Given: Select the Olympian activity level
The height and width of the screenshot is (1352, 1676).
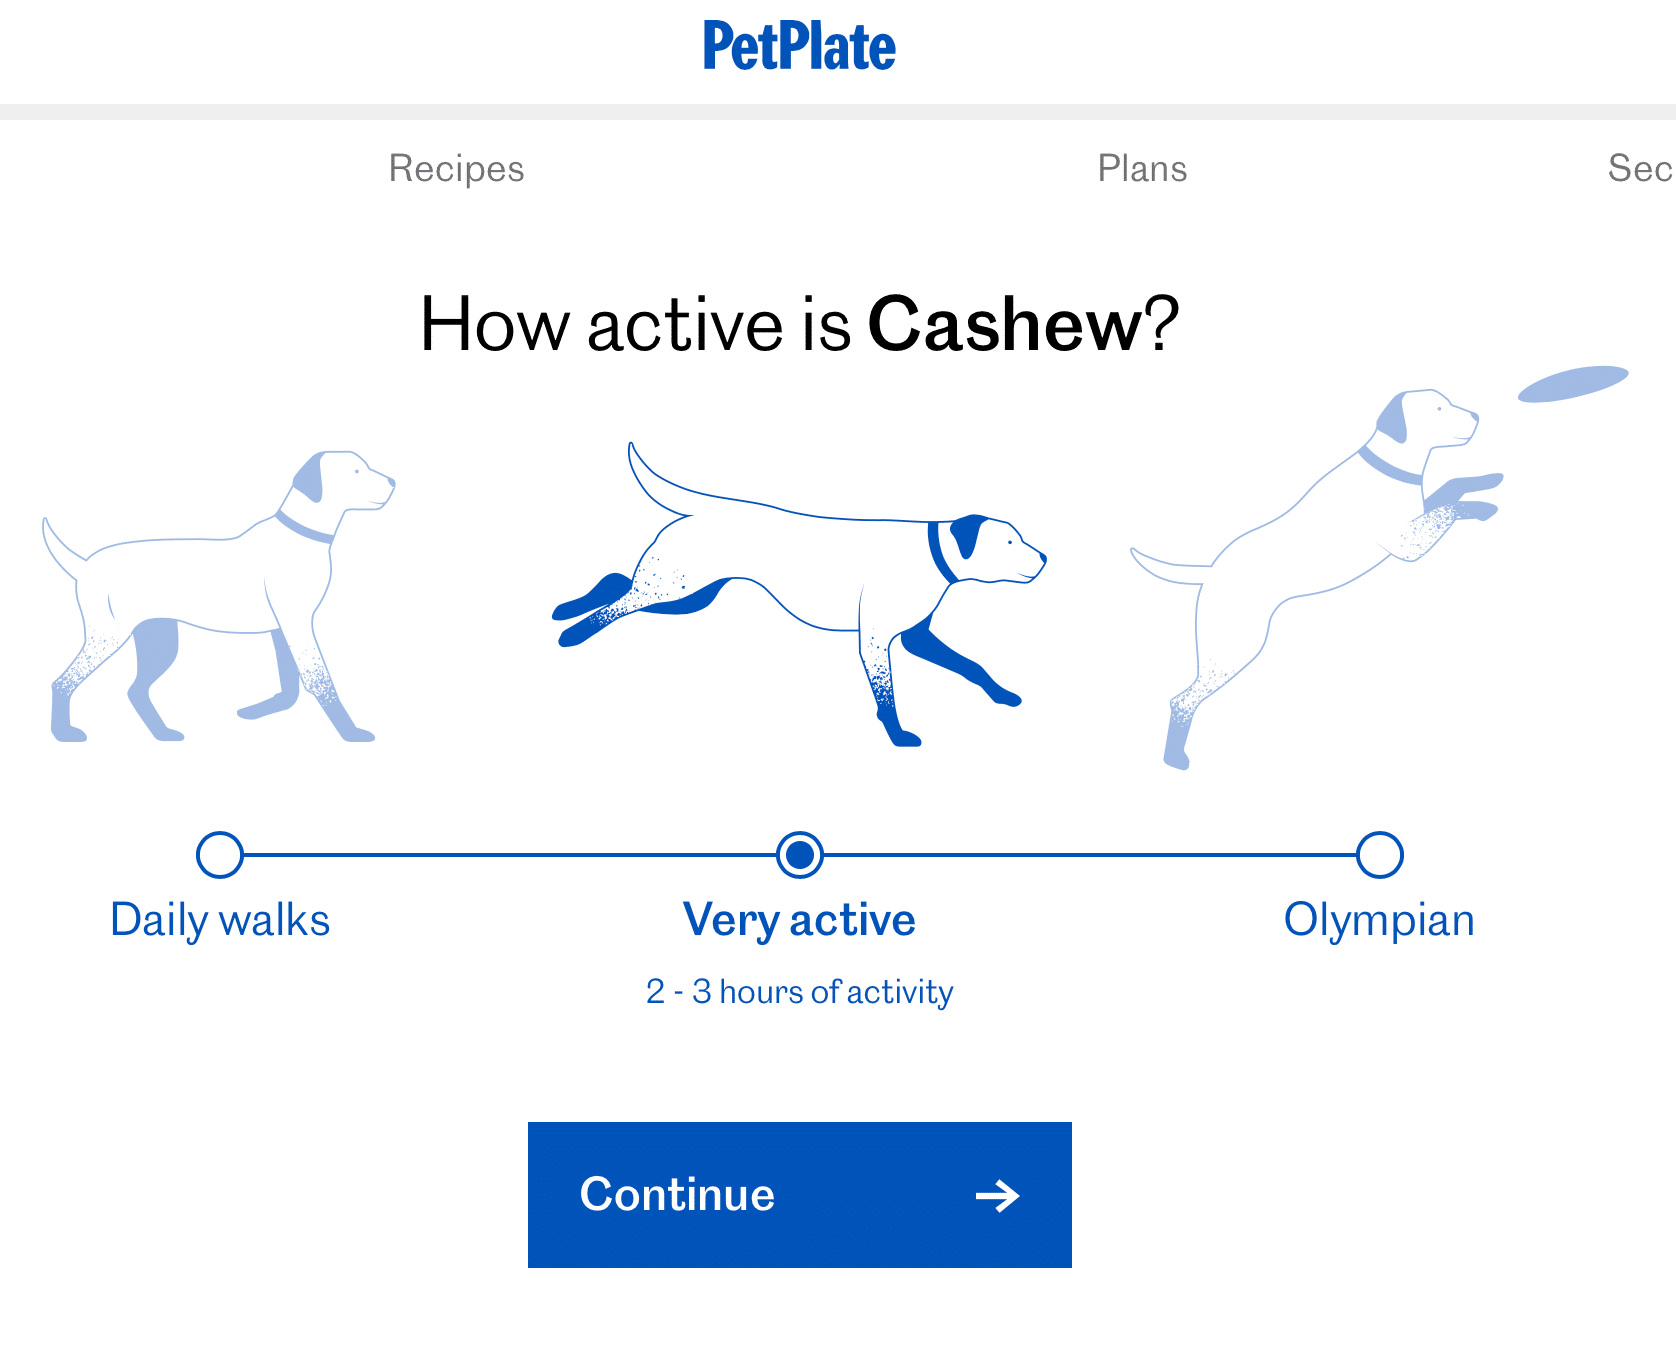Looking at the screenshot, I should [x=1379, y=855].
